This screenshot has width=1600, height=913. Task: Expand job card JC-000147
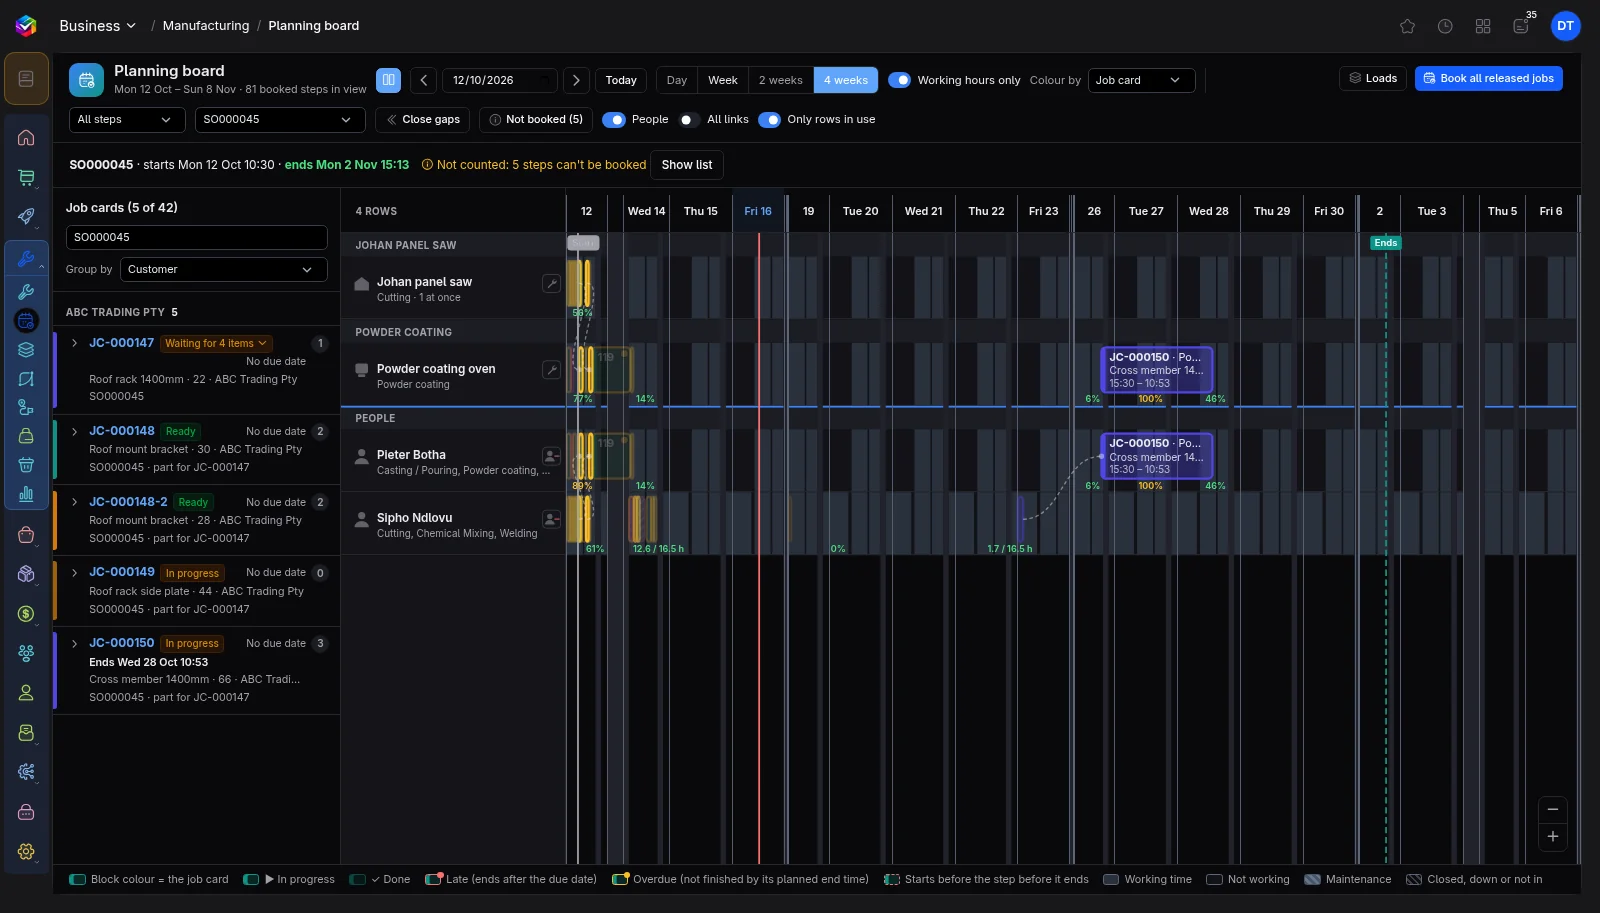[x=75, y=343]
